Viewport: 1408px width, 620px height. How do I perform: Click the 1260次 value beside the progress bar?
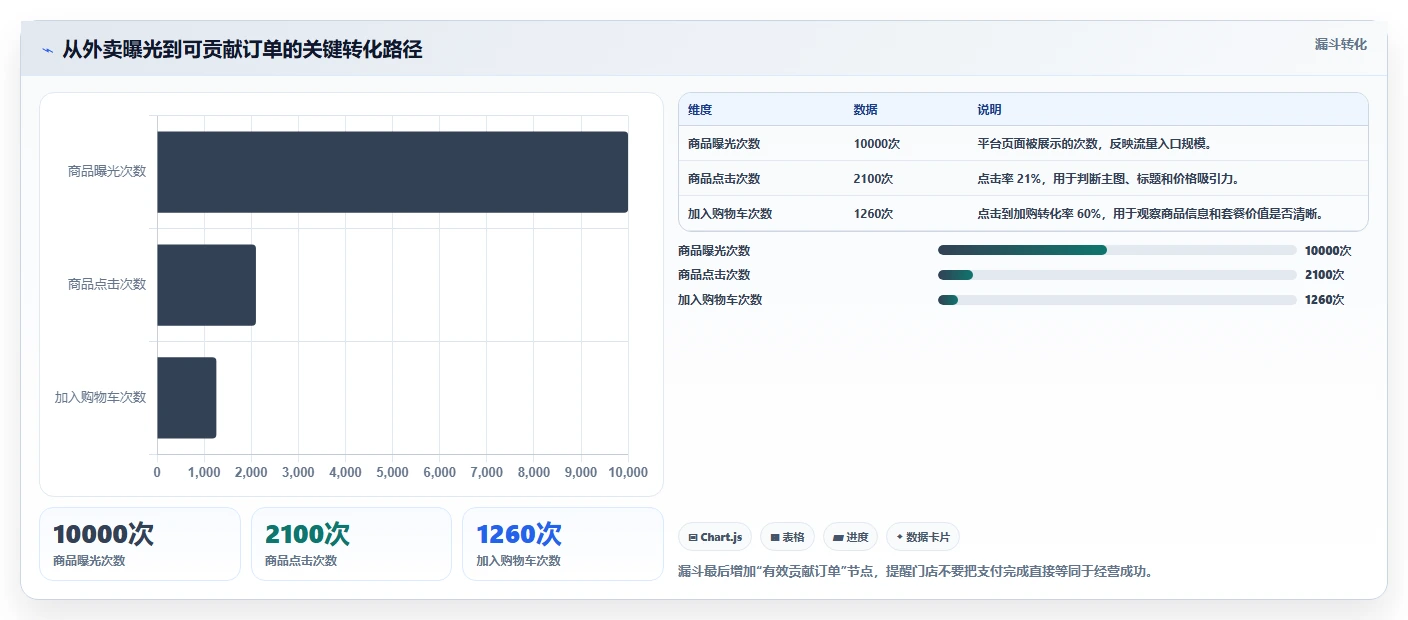tap(1325, 300)
